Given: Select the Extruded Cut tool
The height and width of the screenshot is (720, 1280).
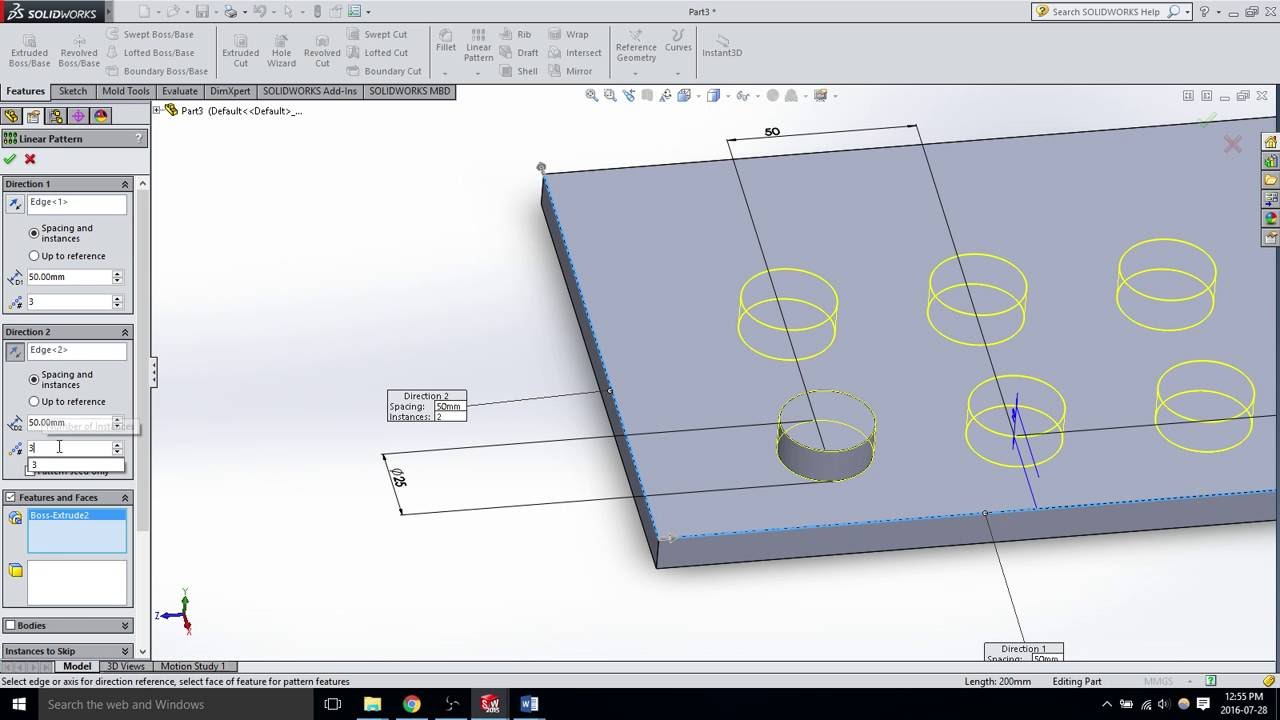Looking at the screenshot, I should point(241,50).
